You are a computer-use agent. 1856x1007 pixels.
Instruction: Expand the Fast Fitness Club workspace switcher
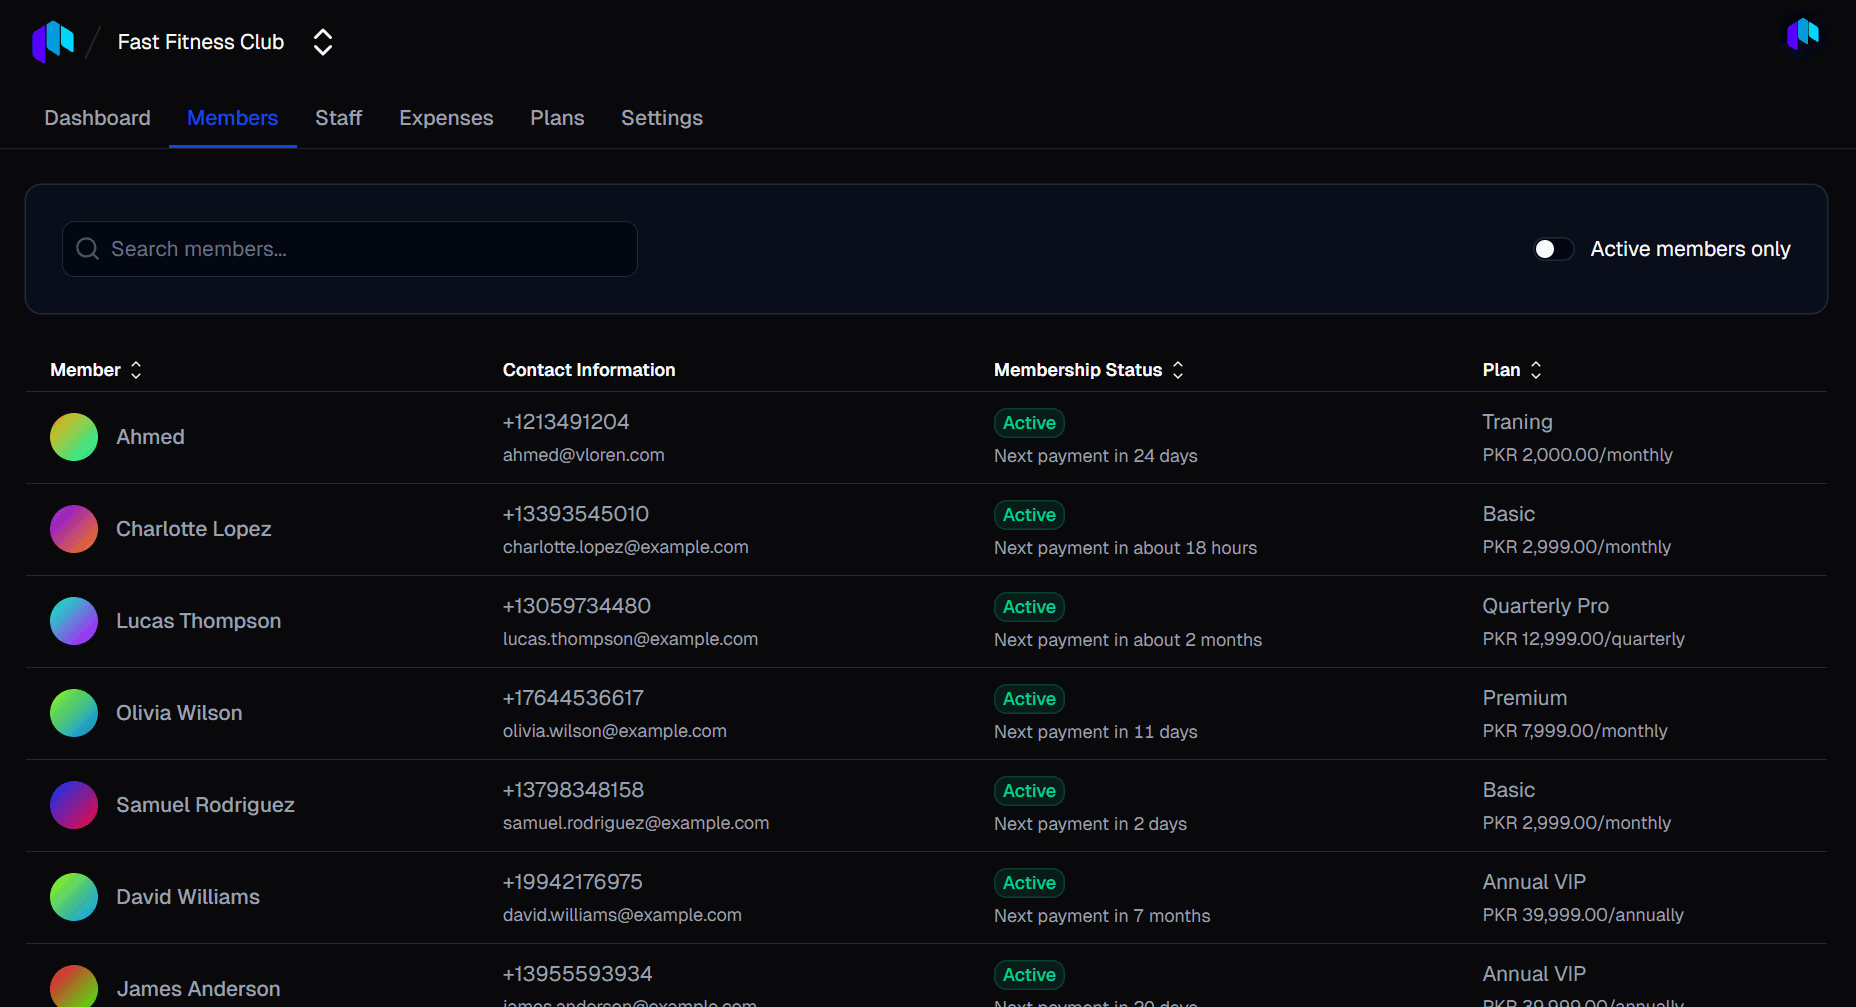[x=322, y=41]
